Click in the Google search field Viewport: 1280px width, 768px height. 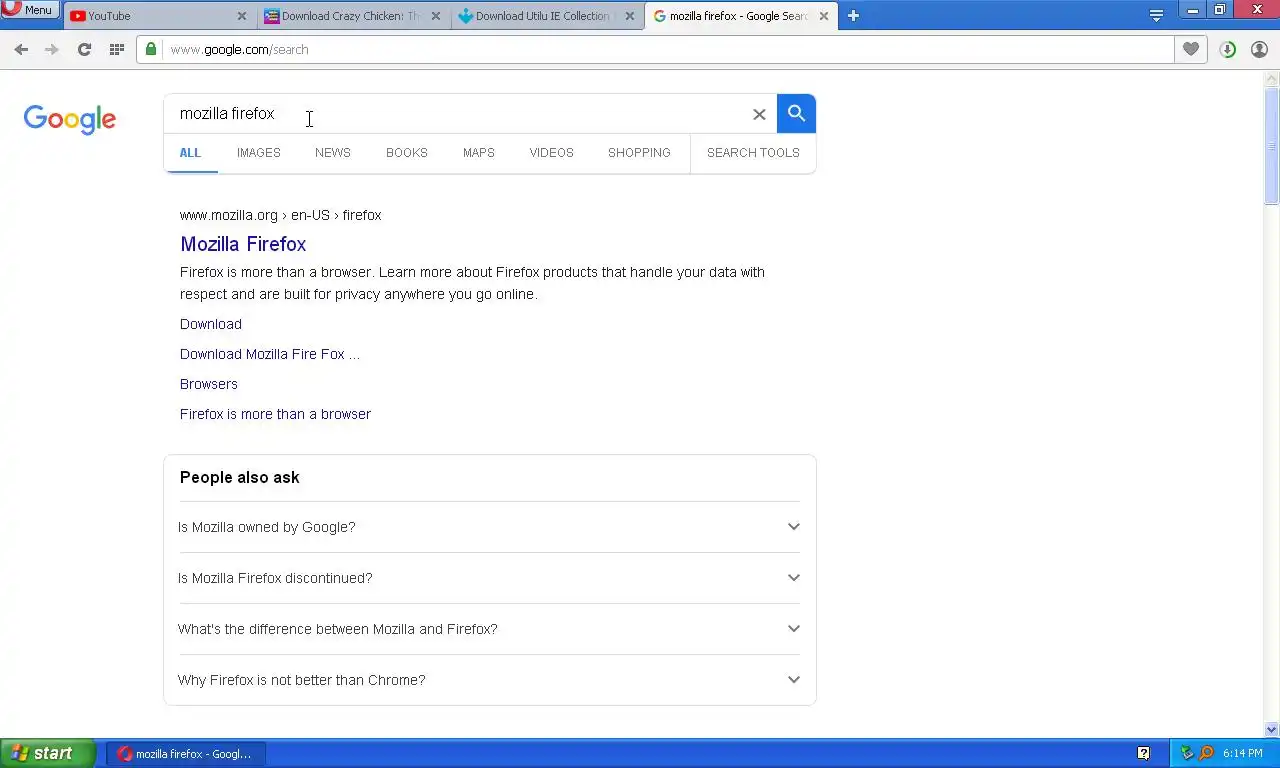pos(455,114)
